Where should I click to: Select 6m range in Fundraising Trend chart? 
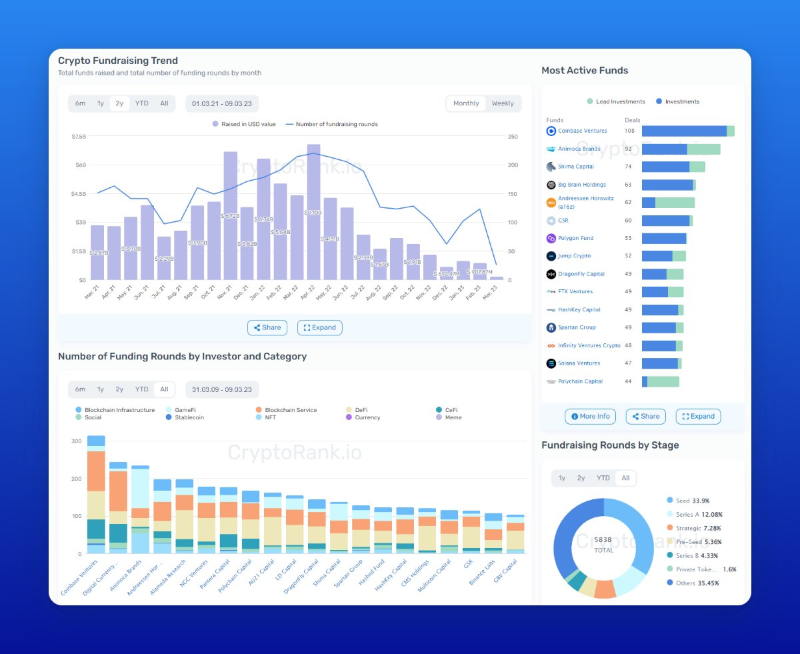click(80, 104)
